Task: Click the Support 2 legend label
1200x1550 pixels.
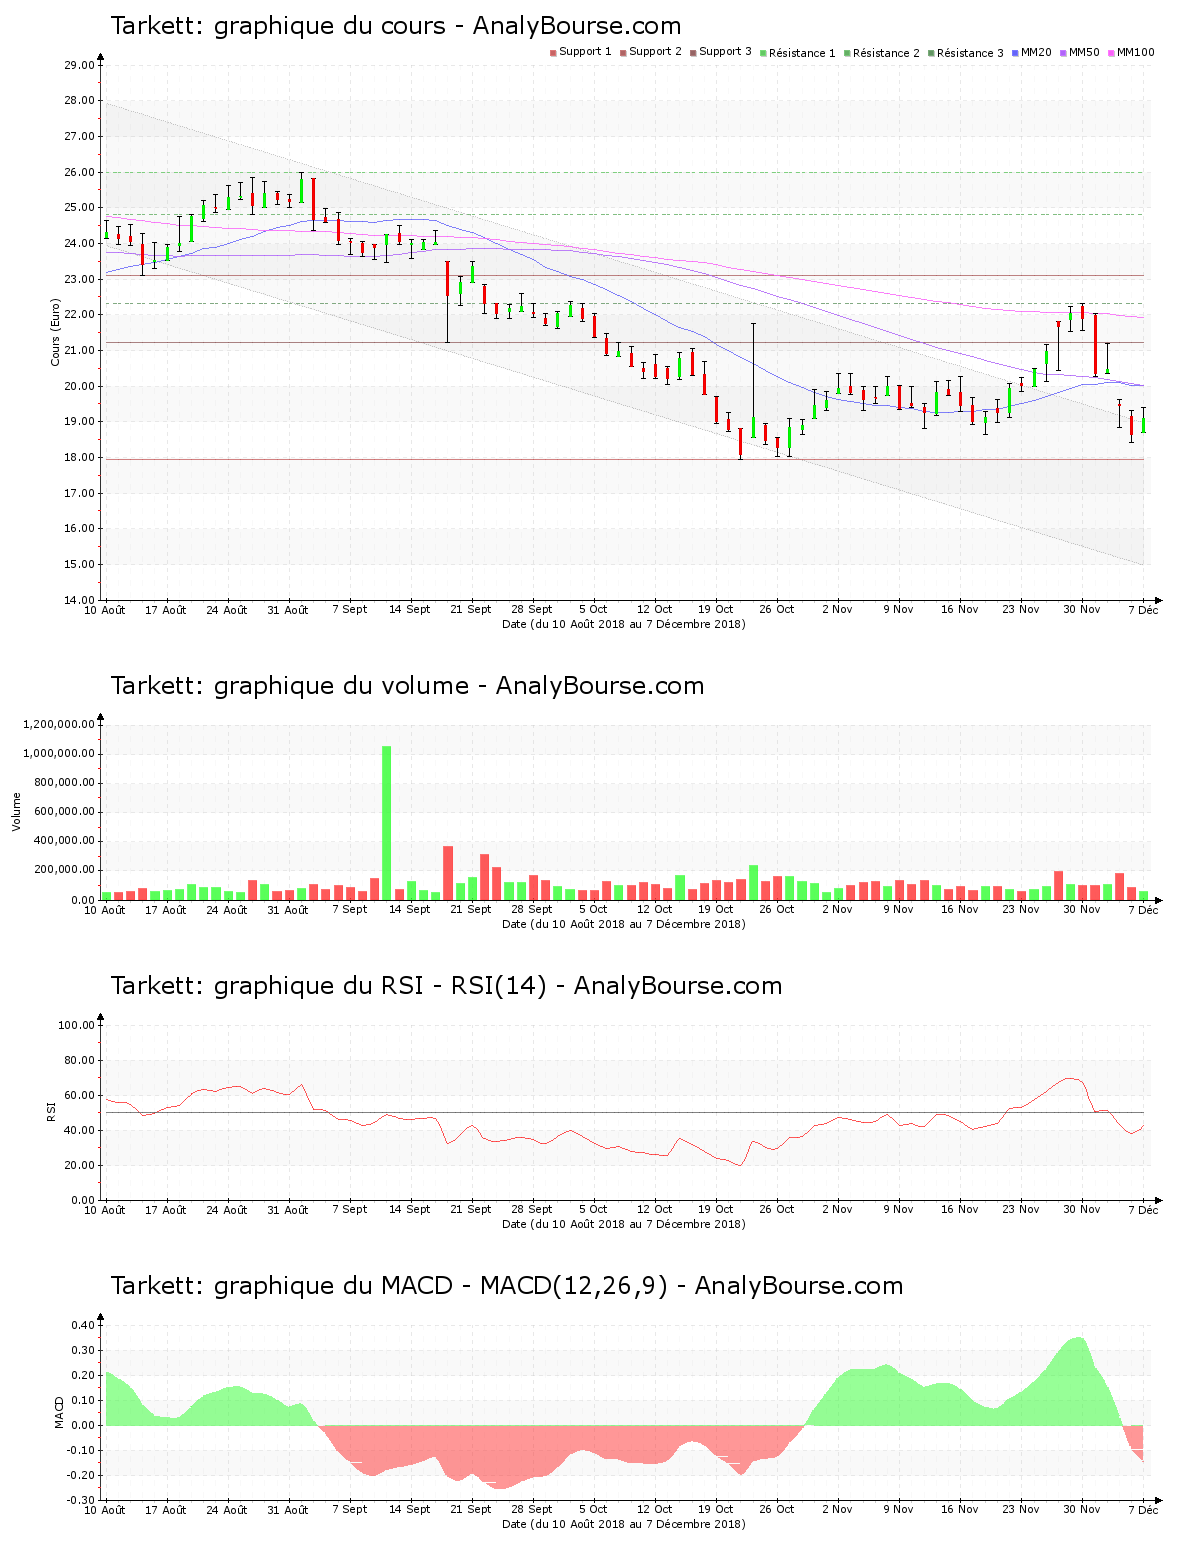Action: (655, 52)
